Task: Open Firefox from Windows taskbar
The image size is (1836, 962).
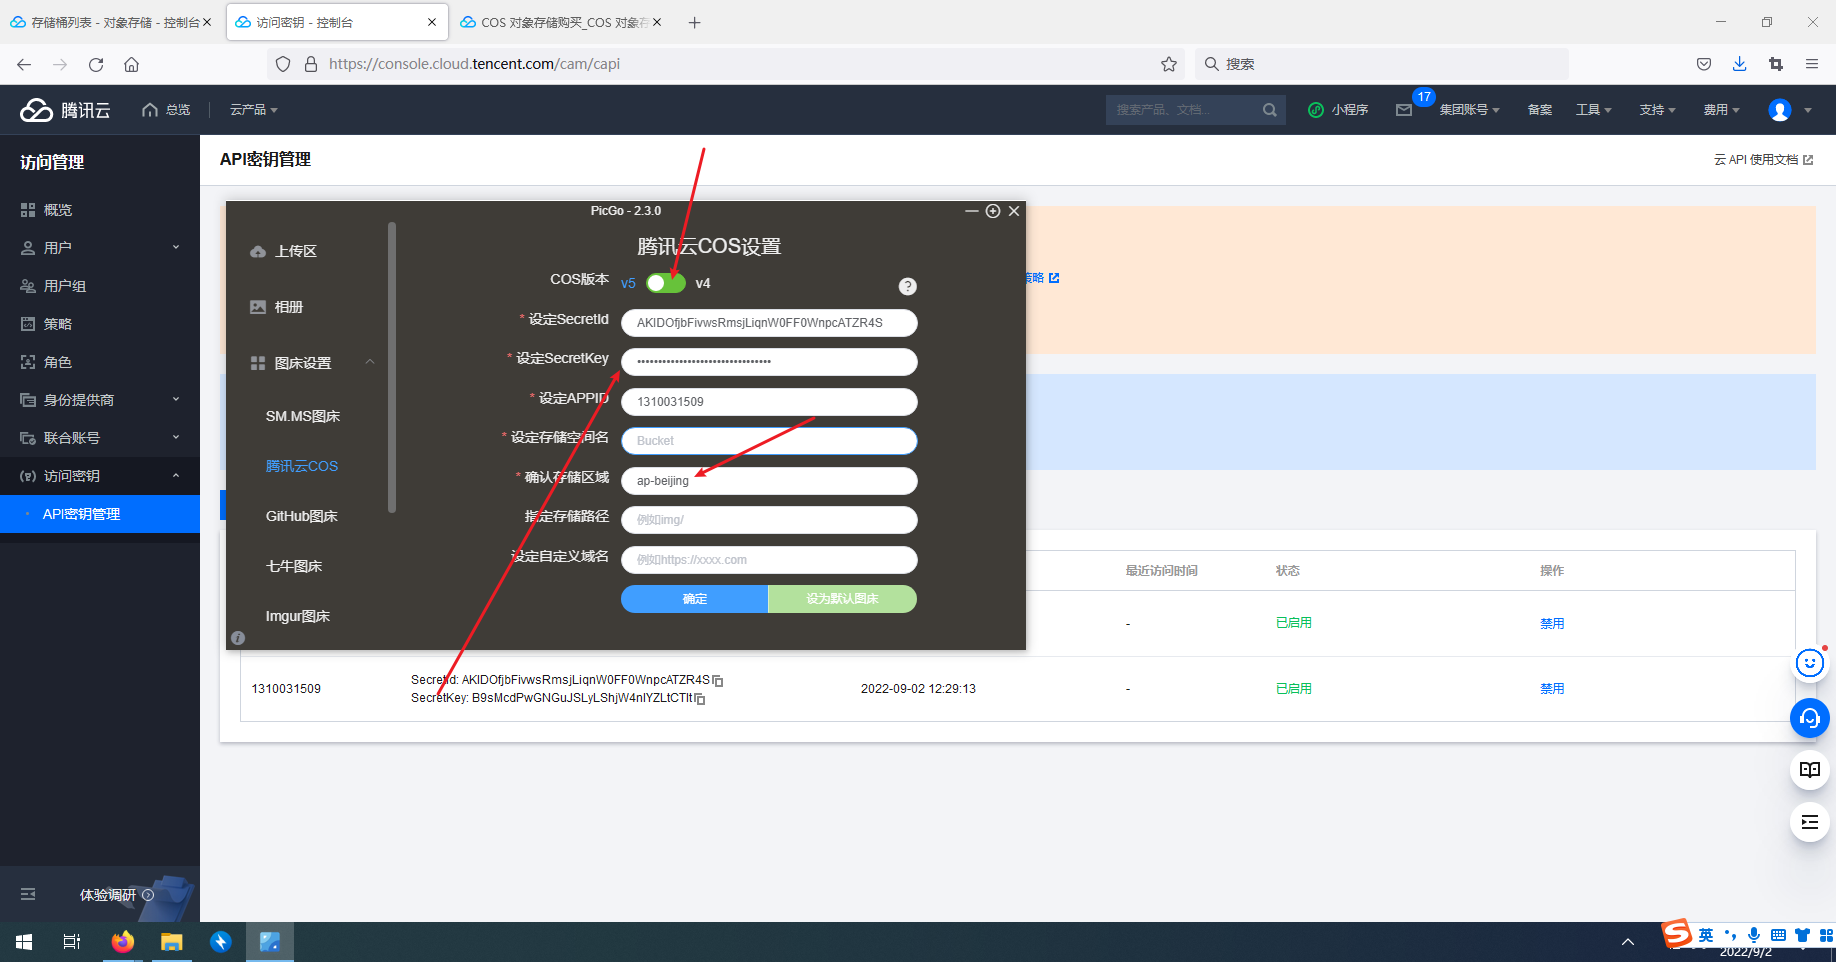Action: tap(123, 942)
